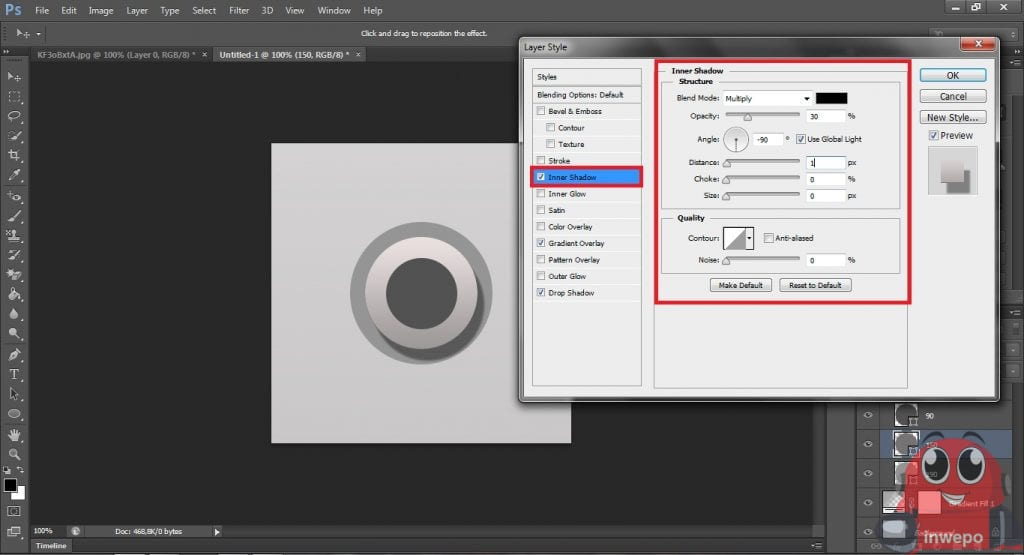Open the Filter menu

(x=239, y=10)
